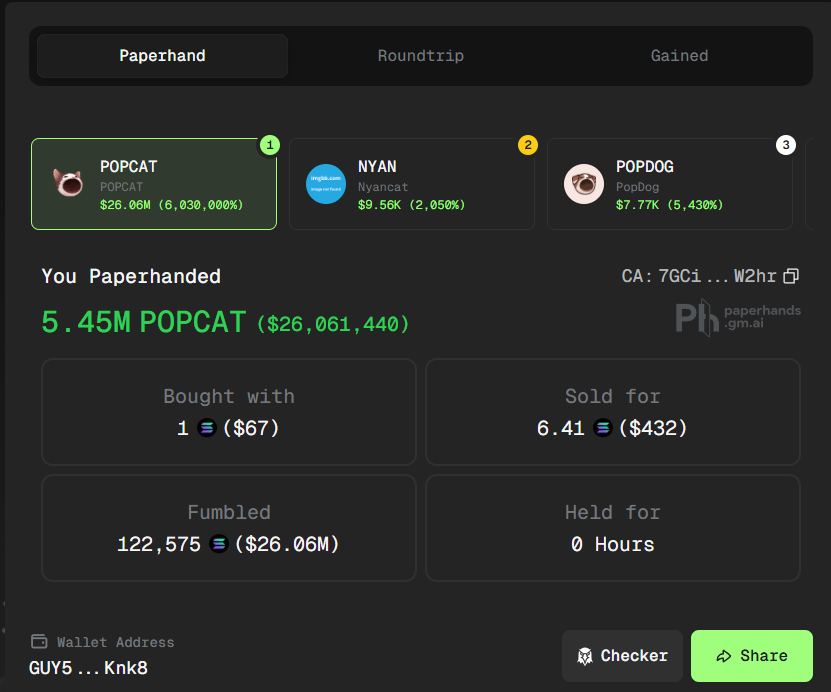This screenshot has width=831, height=692.
Task: Click the "0 Hours" value
Action: pos(613,544)
